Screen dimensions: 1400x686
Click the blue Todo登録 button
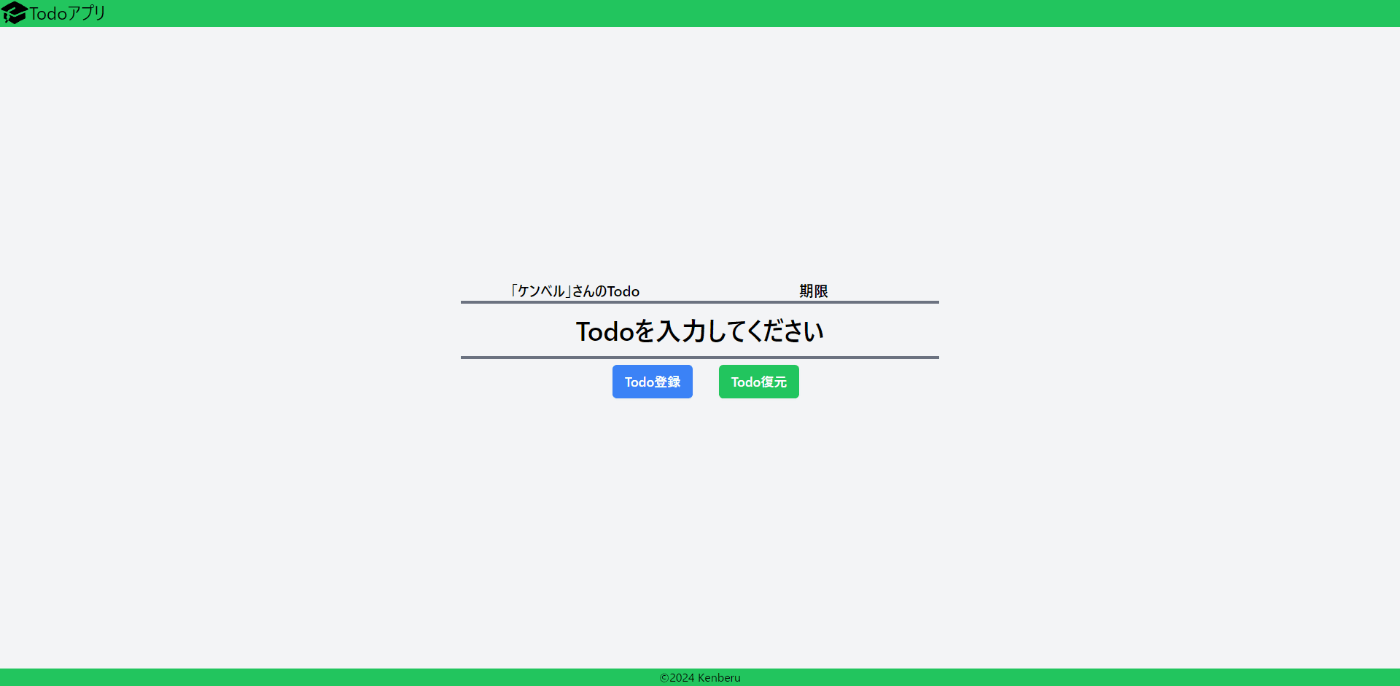(x=652, y=382)
